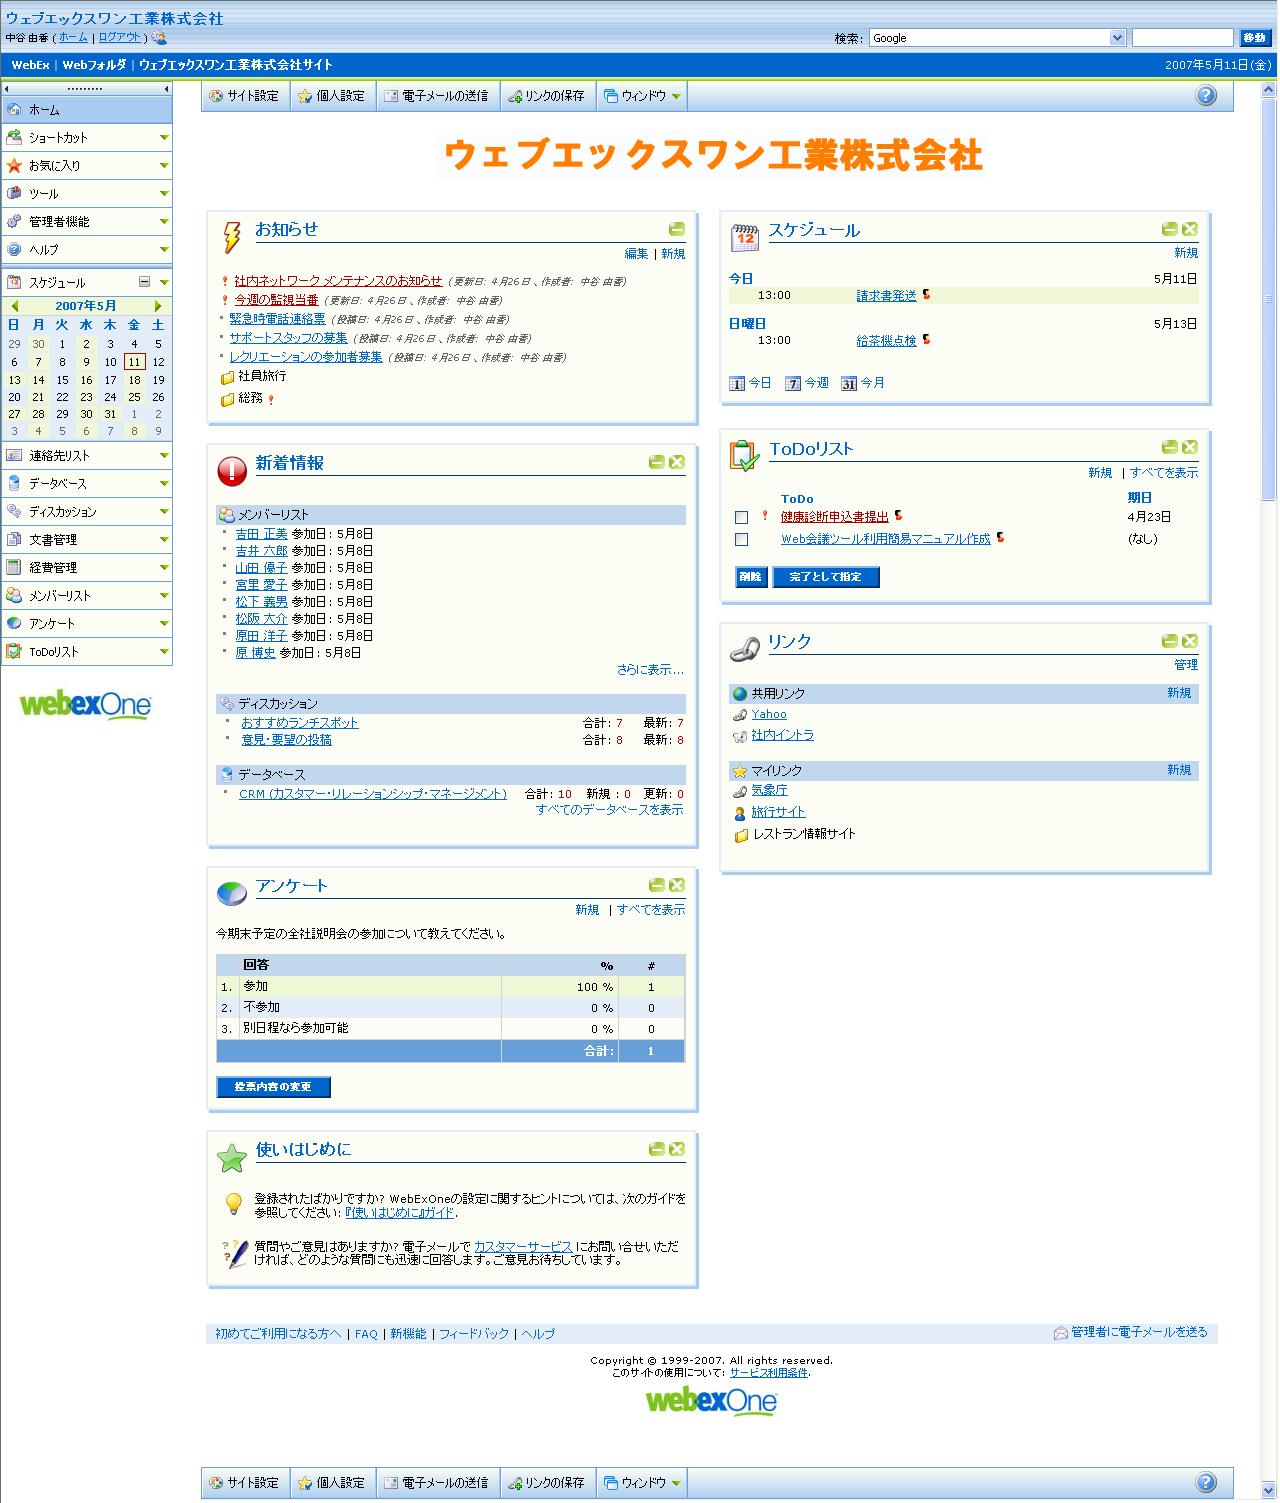Expand the 連絡先リスト sidebar menu

click(164, 456)
